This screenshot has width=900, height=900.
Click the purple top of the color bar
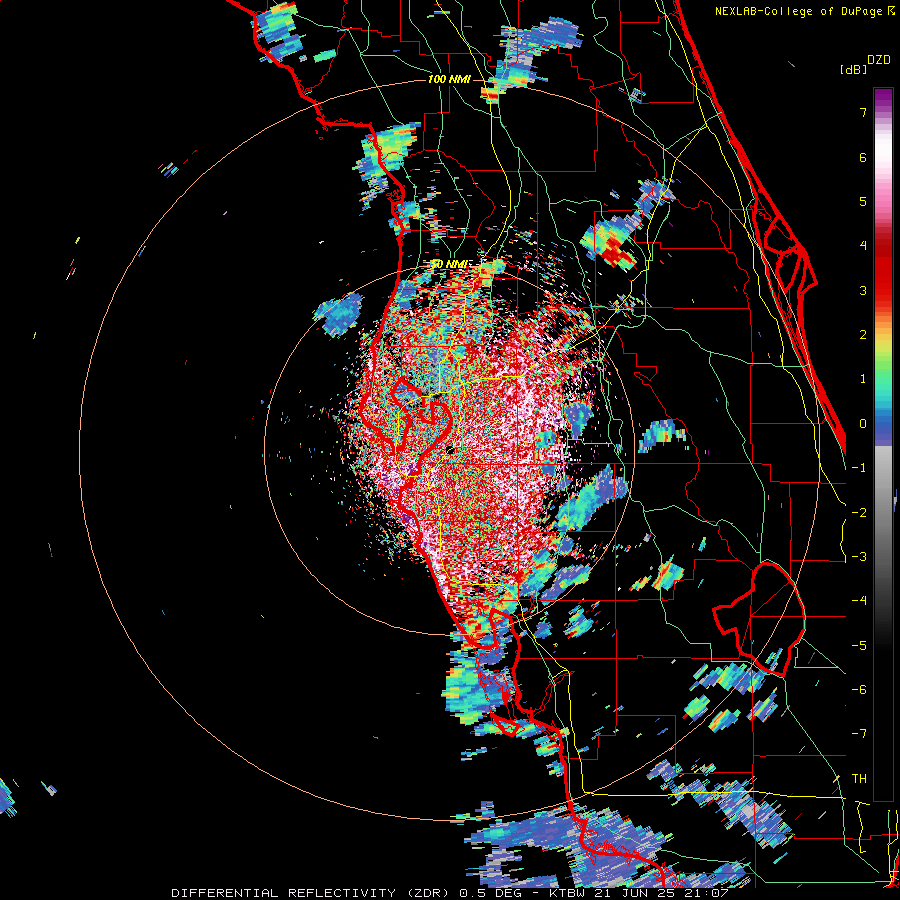[883, 99]
